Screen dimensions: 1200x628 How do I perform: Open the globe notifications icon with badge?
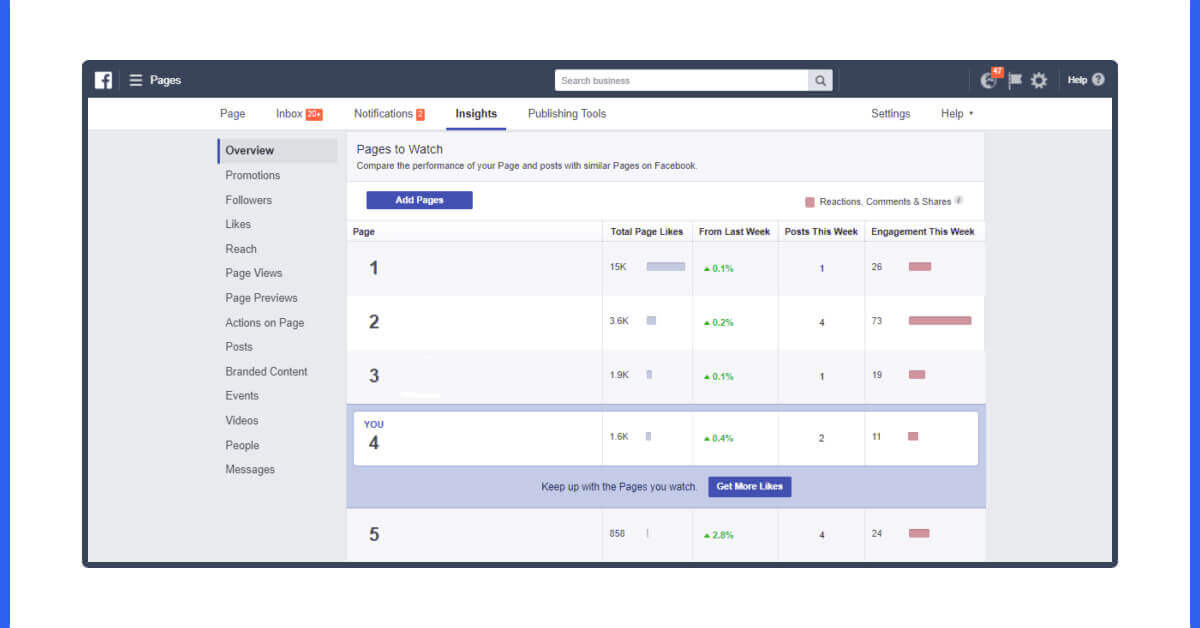tap(990, 80)
